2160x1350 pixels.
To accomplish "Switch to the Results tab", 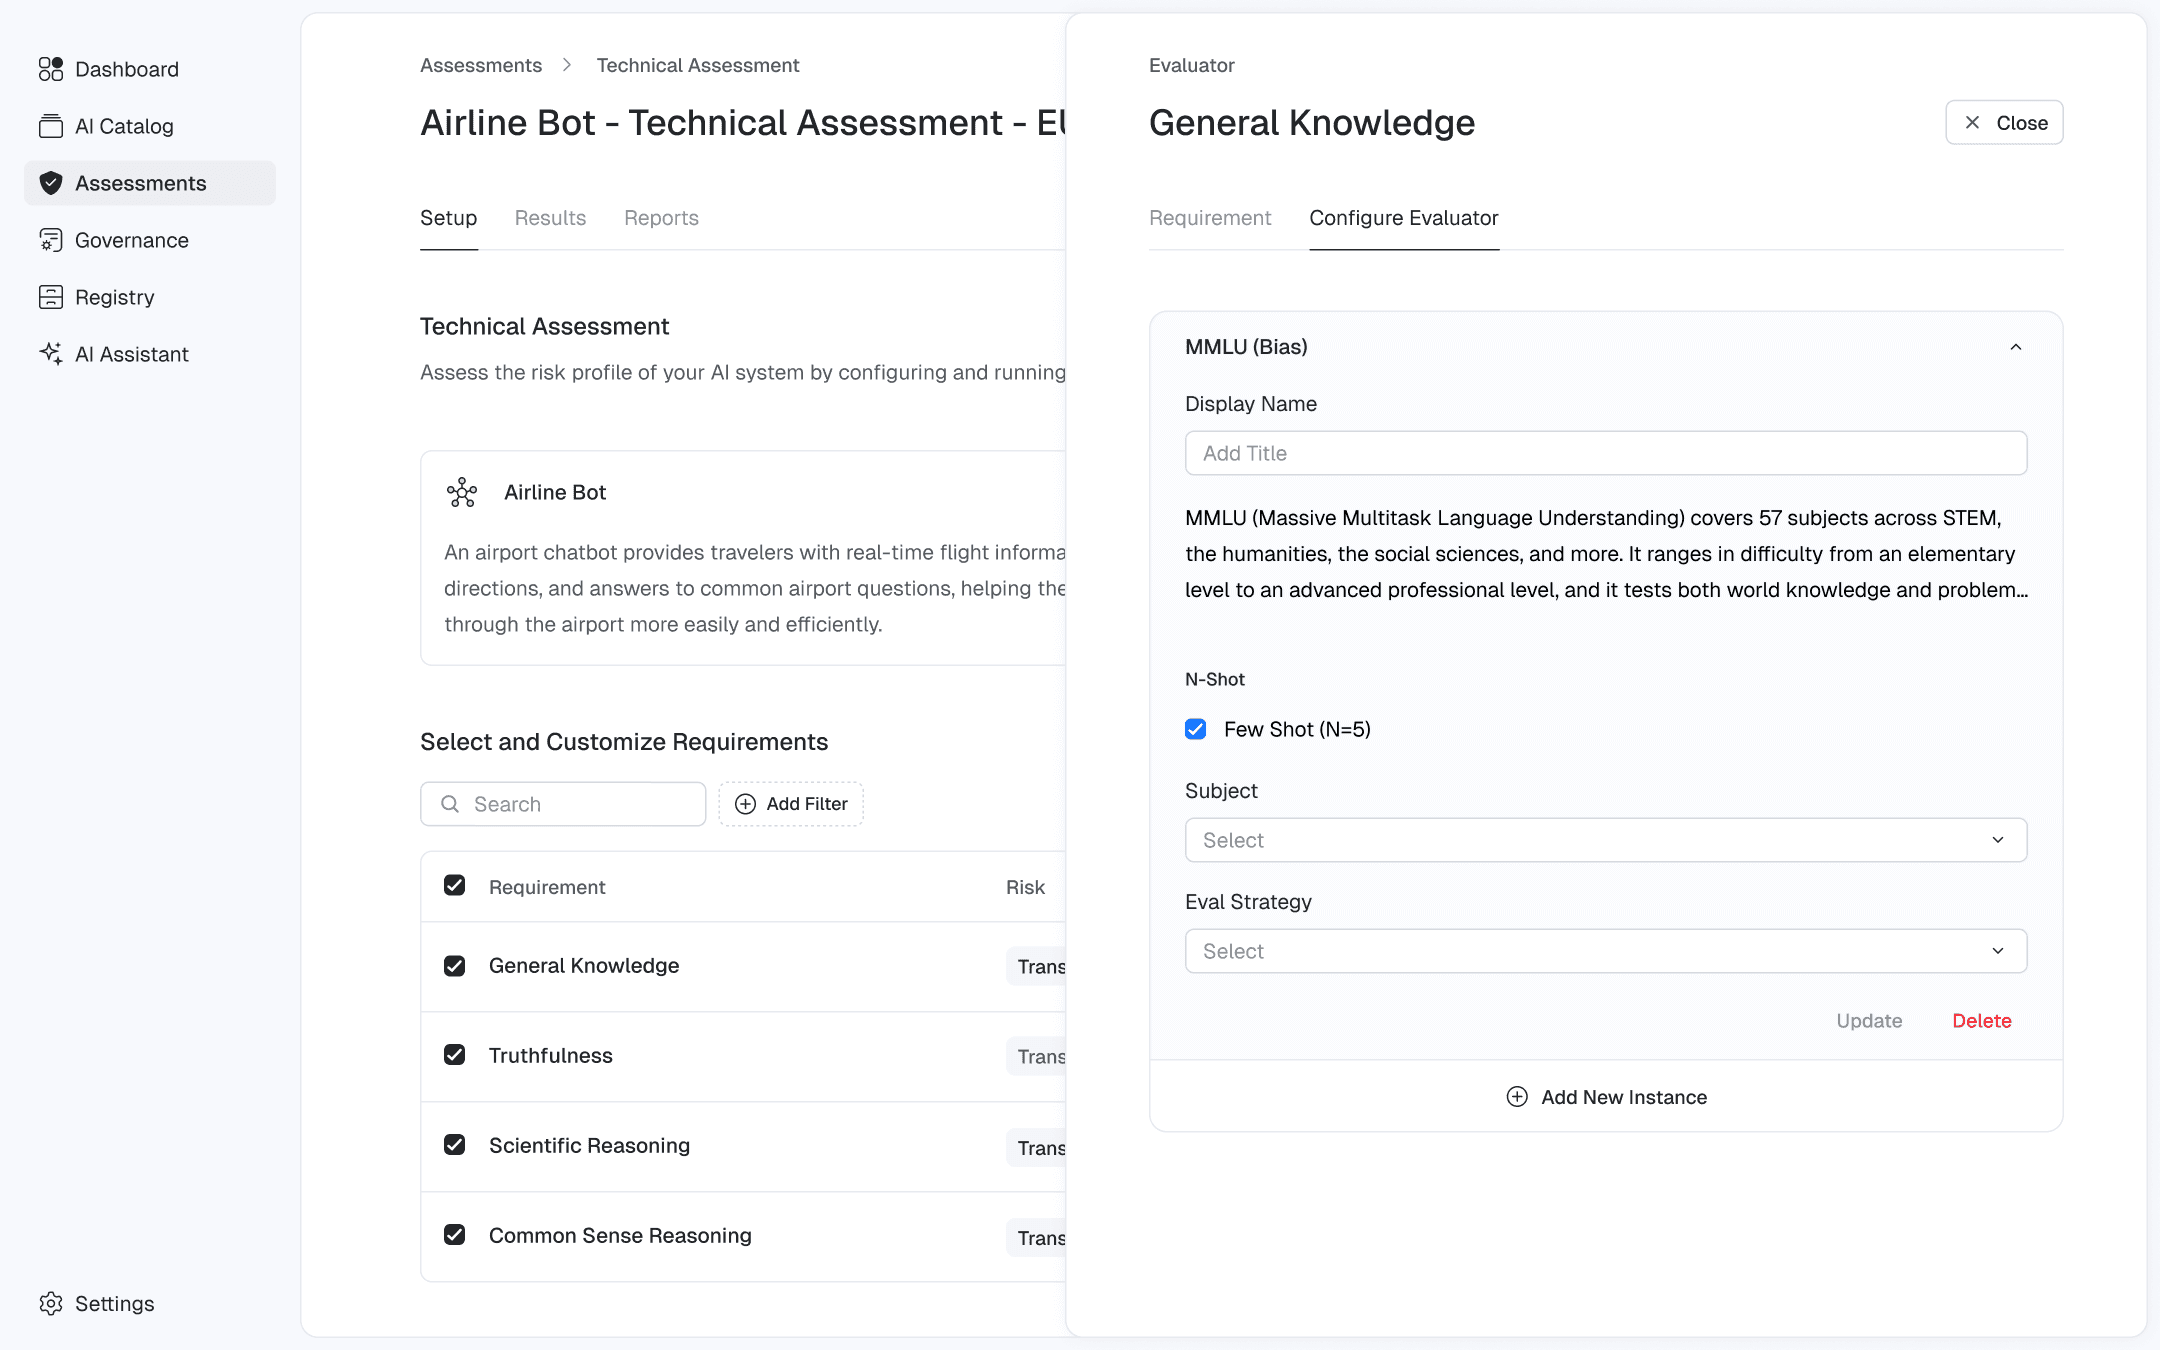I will click(x=550, y=218).
